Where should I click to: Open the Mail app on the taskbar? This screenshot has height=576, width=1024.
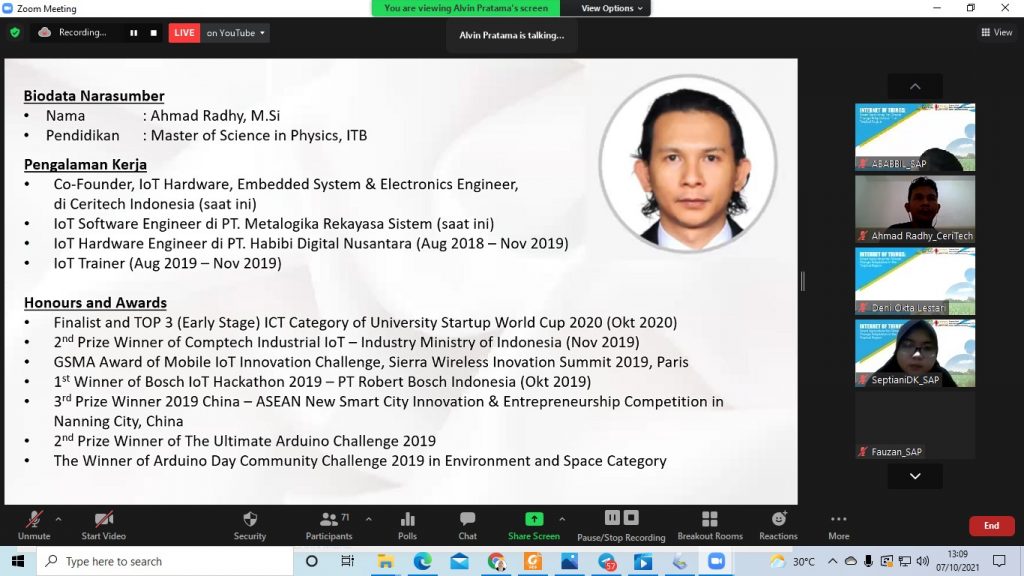pyautogui.click(x=460, y=561)
